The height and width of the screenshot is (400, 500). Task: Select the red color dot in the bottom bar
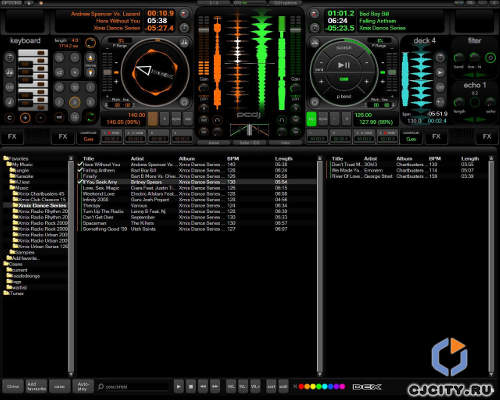pos(301,387)
